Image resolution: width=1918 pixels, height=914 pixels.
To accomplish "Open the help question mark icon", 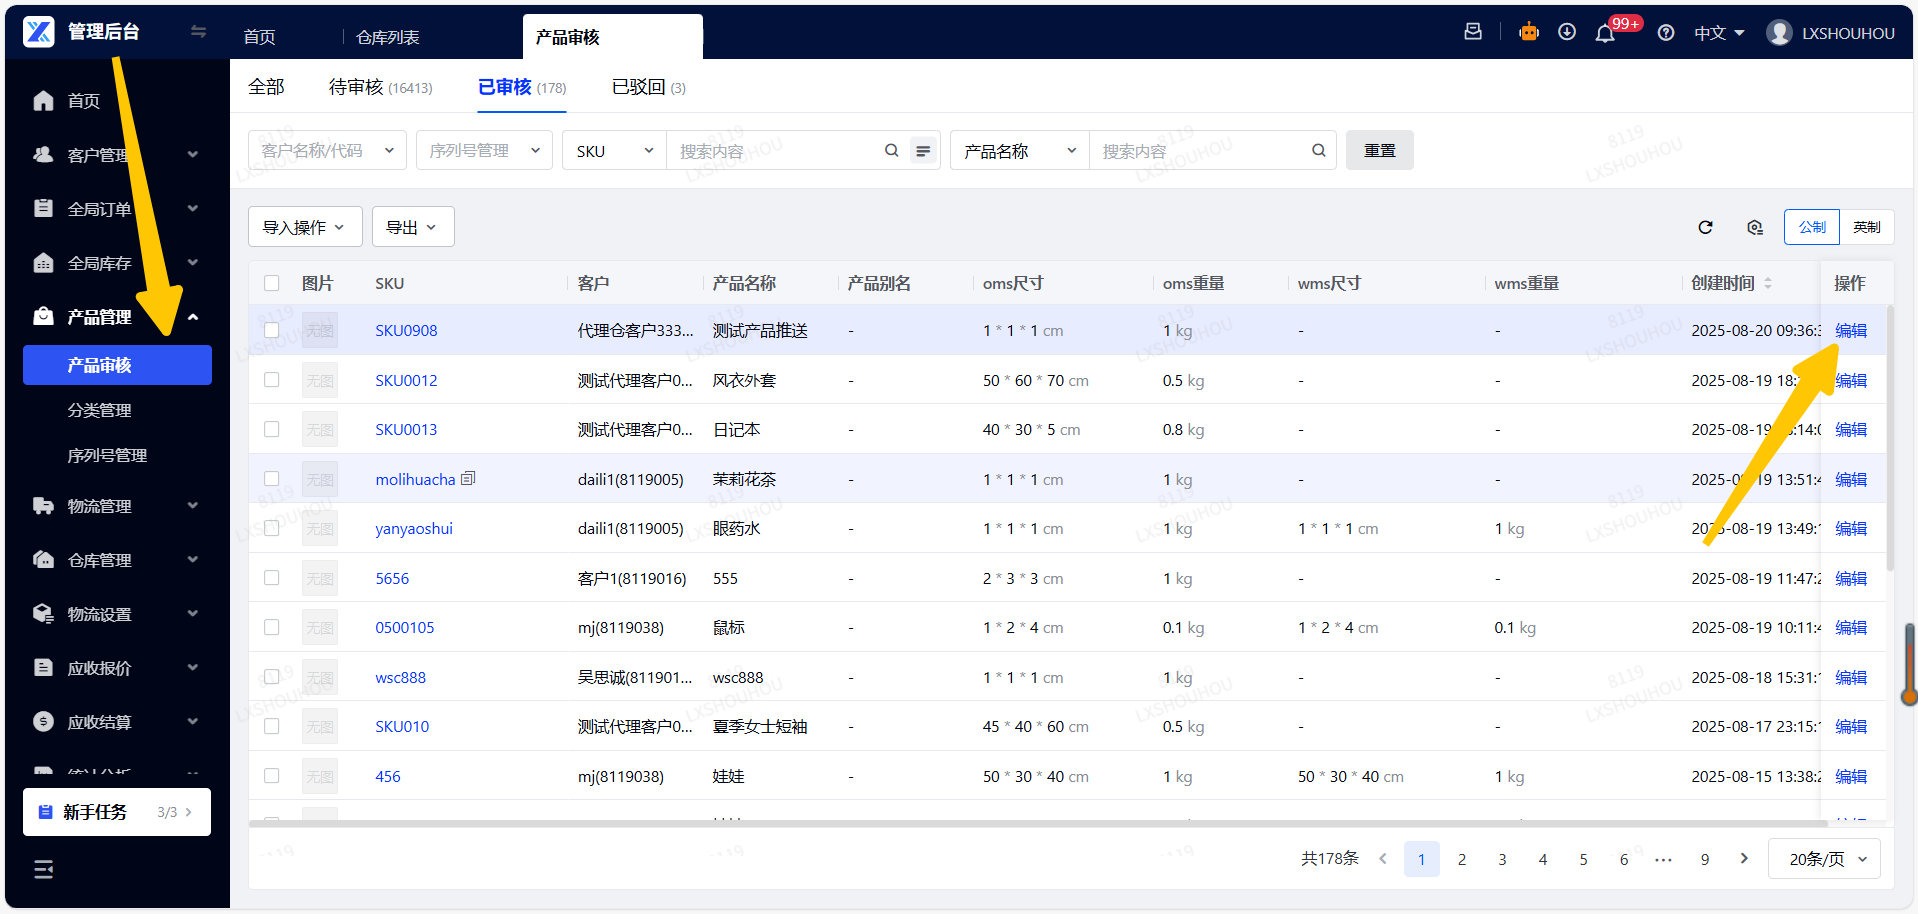I will [x=1665, y=33].
